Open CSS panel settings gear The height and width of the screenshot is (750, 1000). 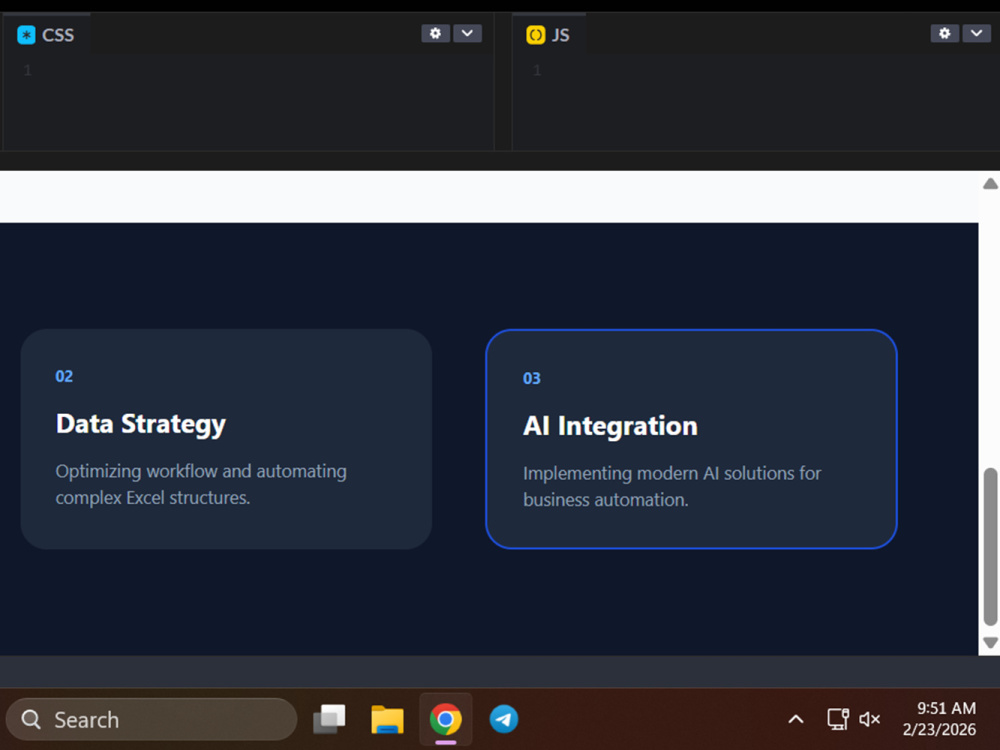coord(436,33)
